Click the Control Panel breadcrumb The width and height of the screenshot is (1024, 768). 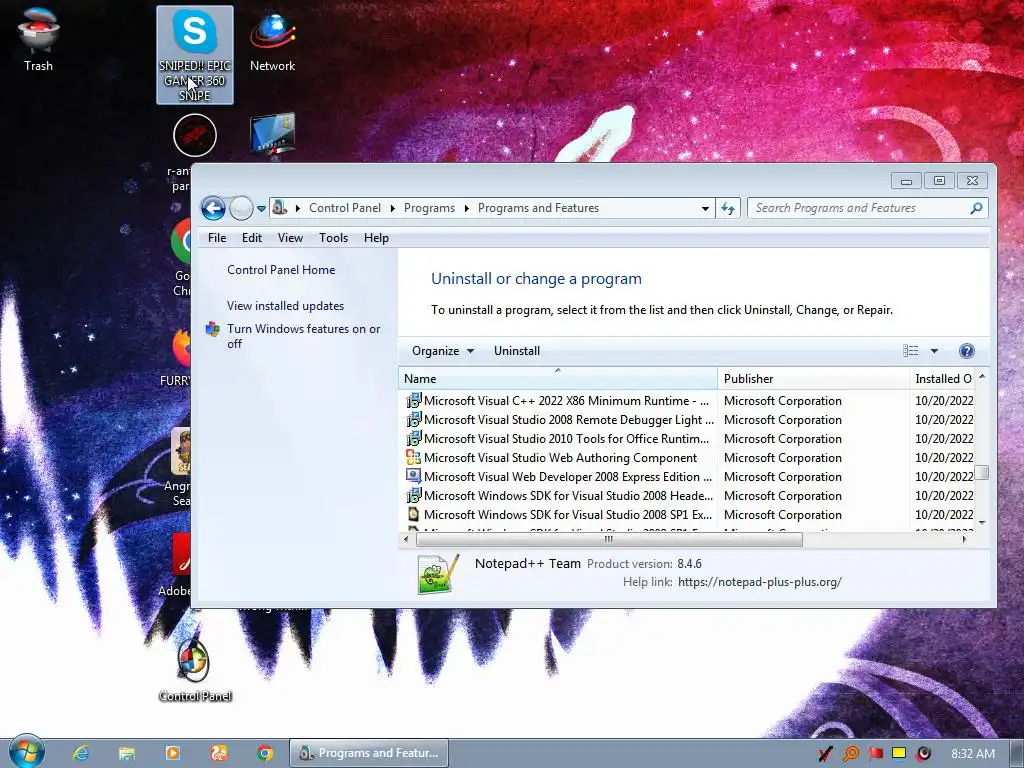tap(345, 208)
